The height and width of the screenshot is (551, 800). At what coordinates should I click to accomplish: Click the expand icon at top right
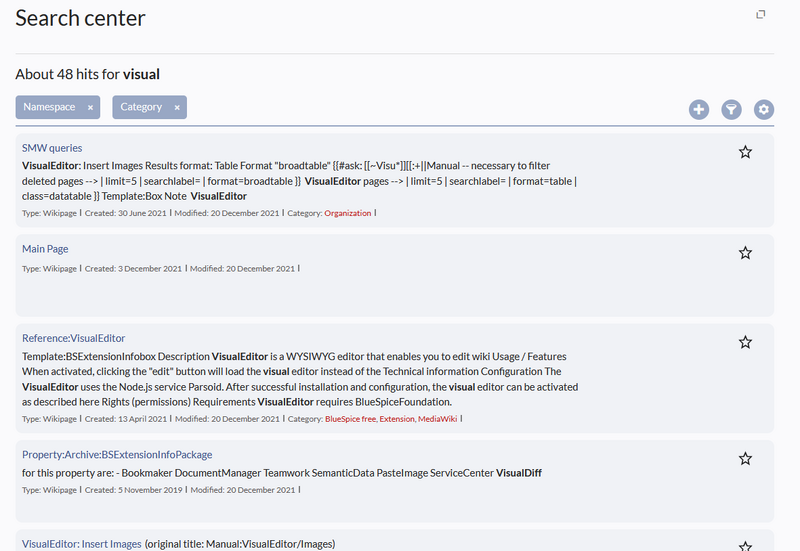[x=760, y=14]
